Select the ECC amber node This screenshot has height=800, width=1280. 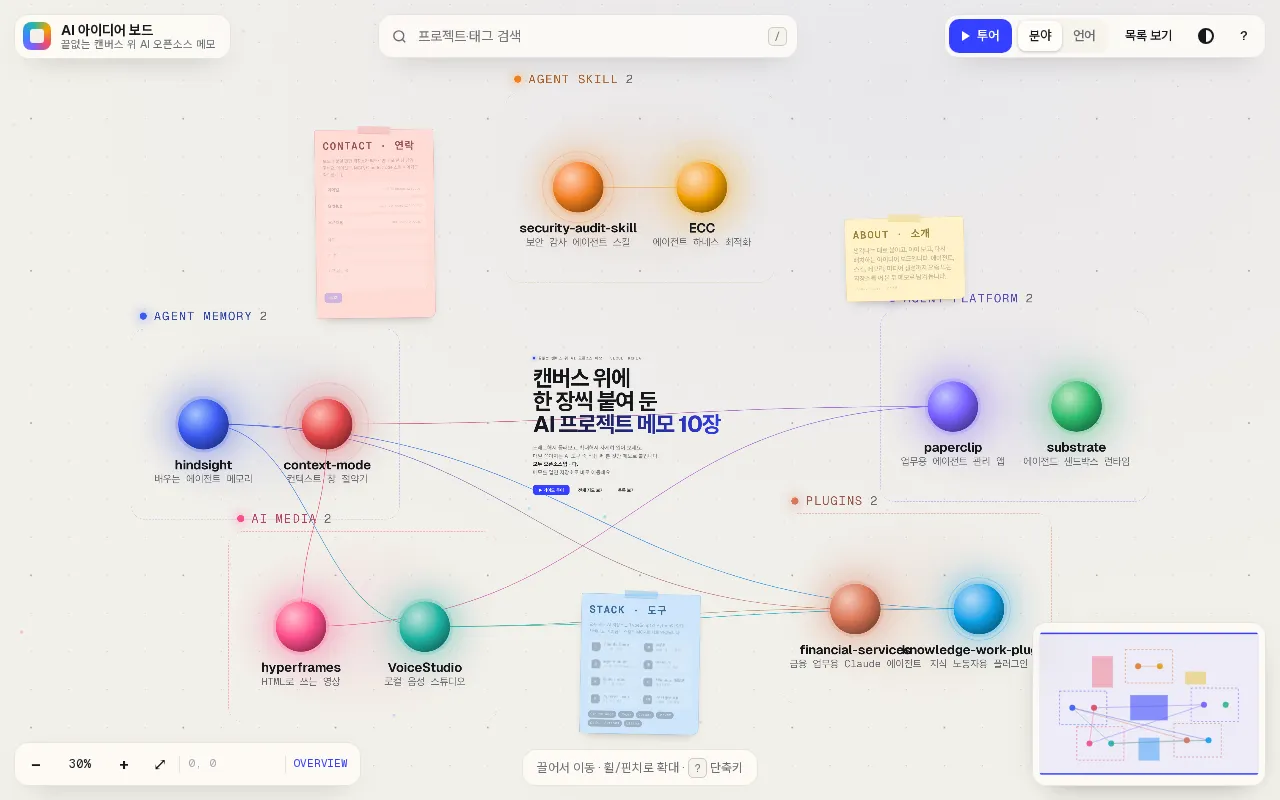(701, 187)
